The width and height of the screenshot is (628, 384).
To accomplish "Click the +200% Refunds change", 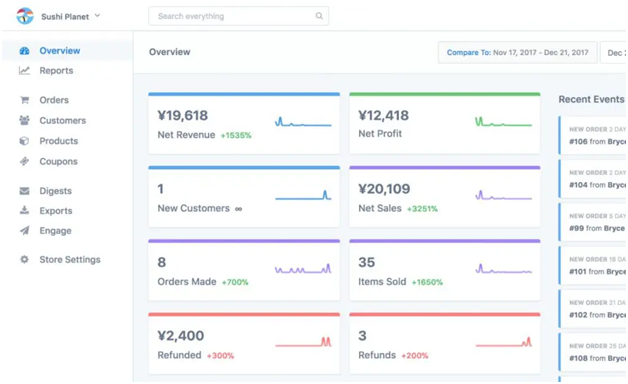I will click(415, 356).
